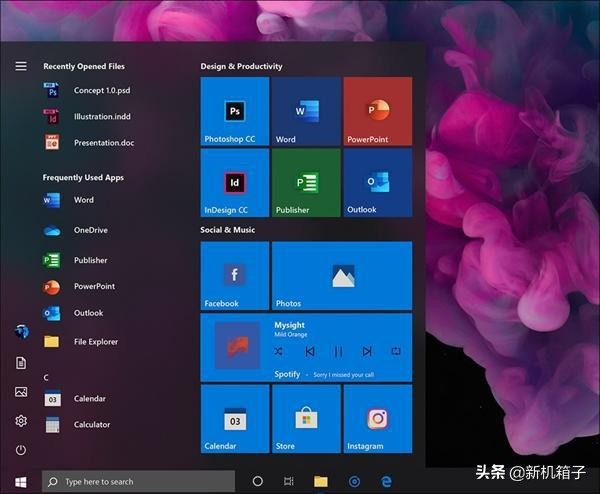Click the Design & Productivity group header
Image resolution: width=600 pixels, height=494 pixels.
(241, 67)
